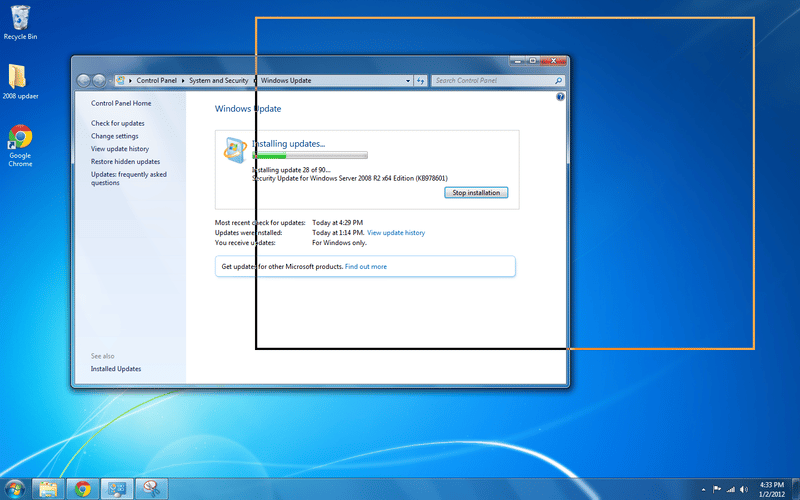Click the Refresh address bar button

pyautogui.click(x=420, y=81)
